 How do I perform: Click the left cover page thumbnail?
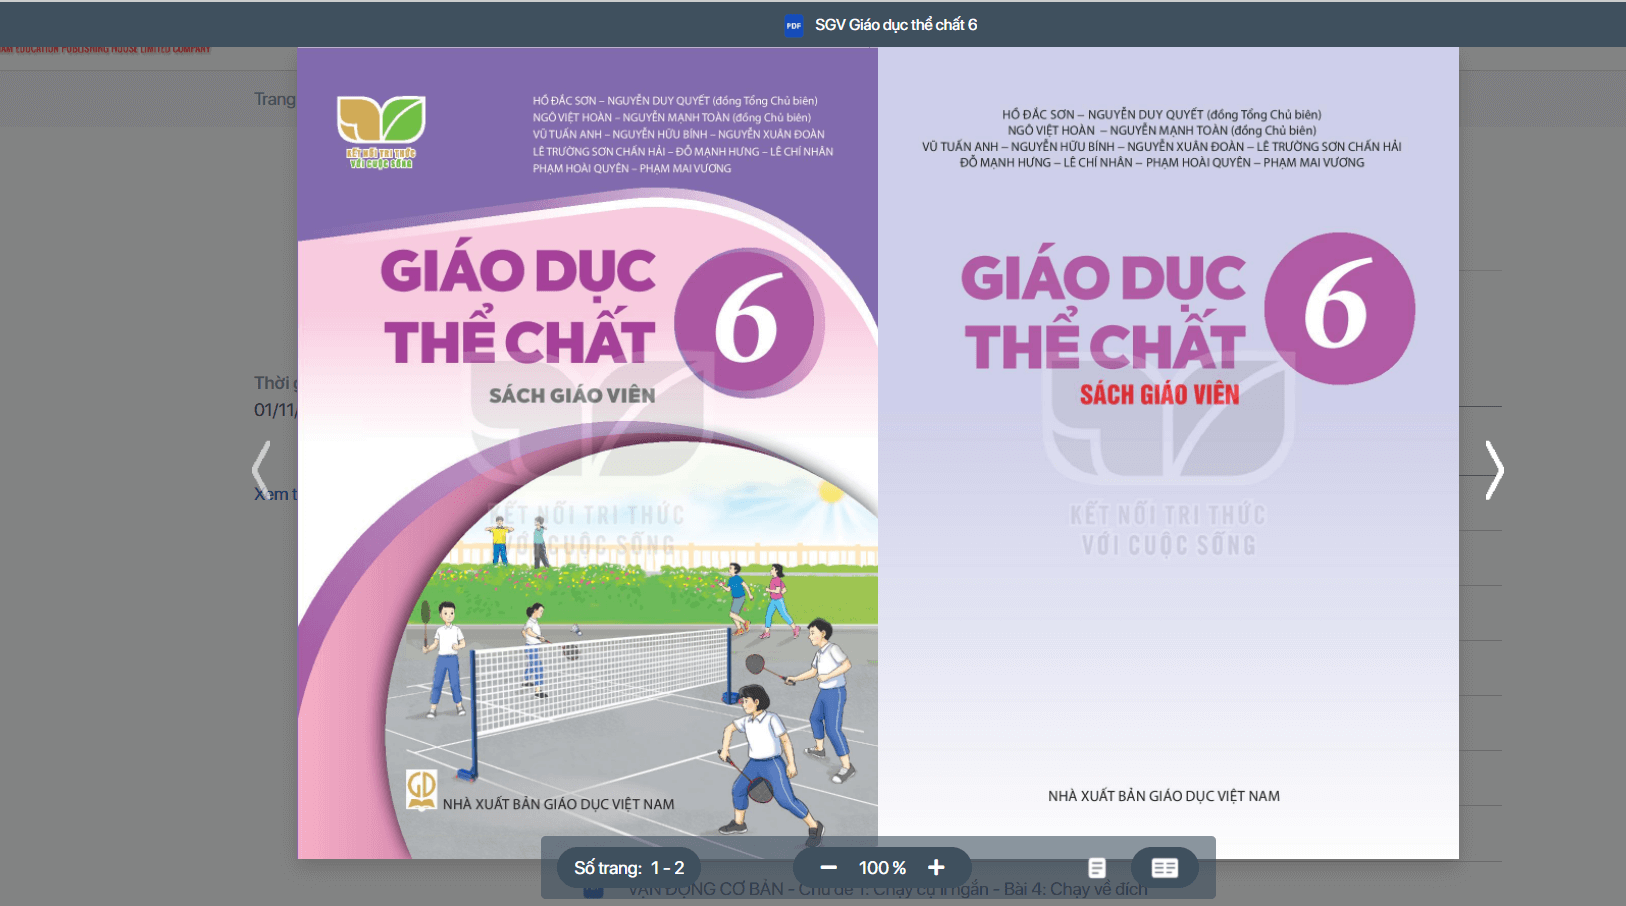(588, 453)
